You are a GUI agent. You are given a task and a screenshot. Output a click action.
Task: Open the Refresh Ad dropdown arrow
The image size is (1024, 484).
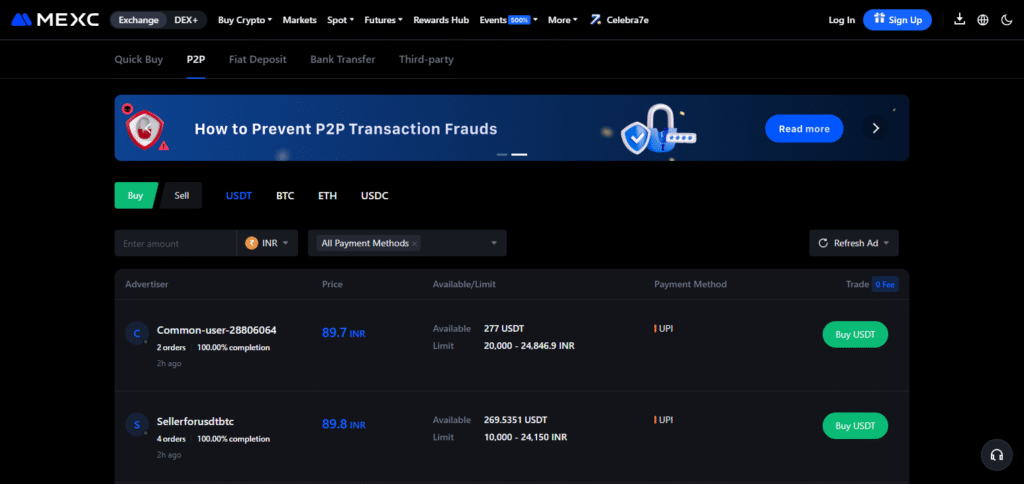coord(886,243)
